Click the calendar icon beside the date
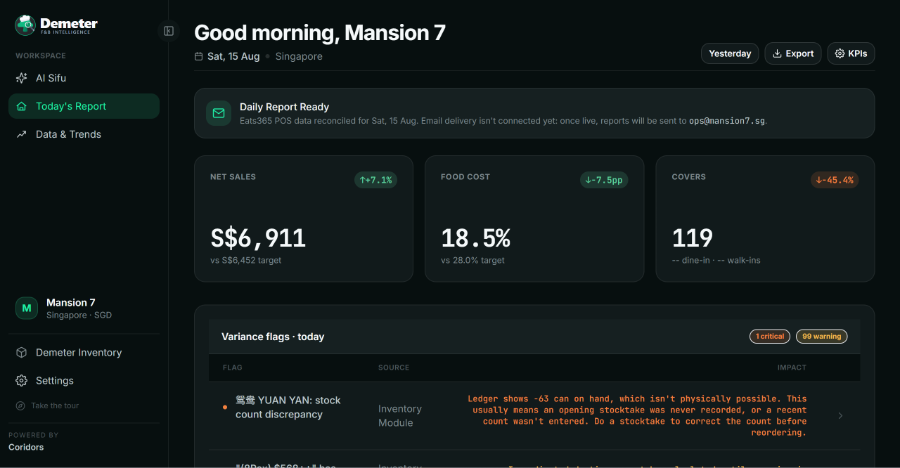 (199, 56)
